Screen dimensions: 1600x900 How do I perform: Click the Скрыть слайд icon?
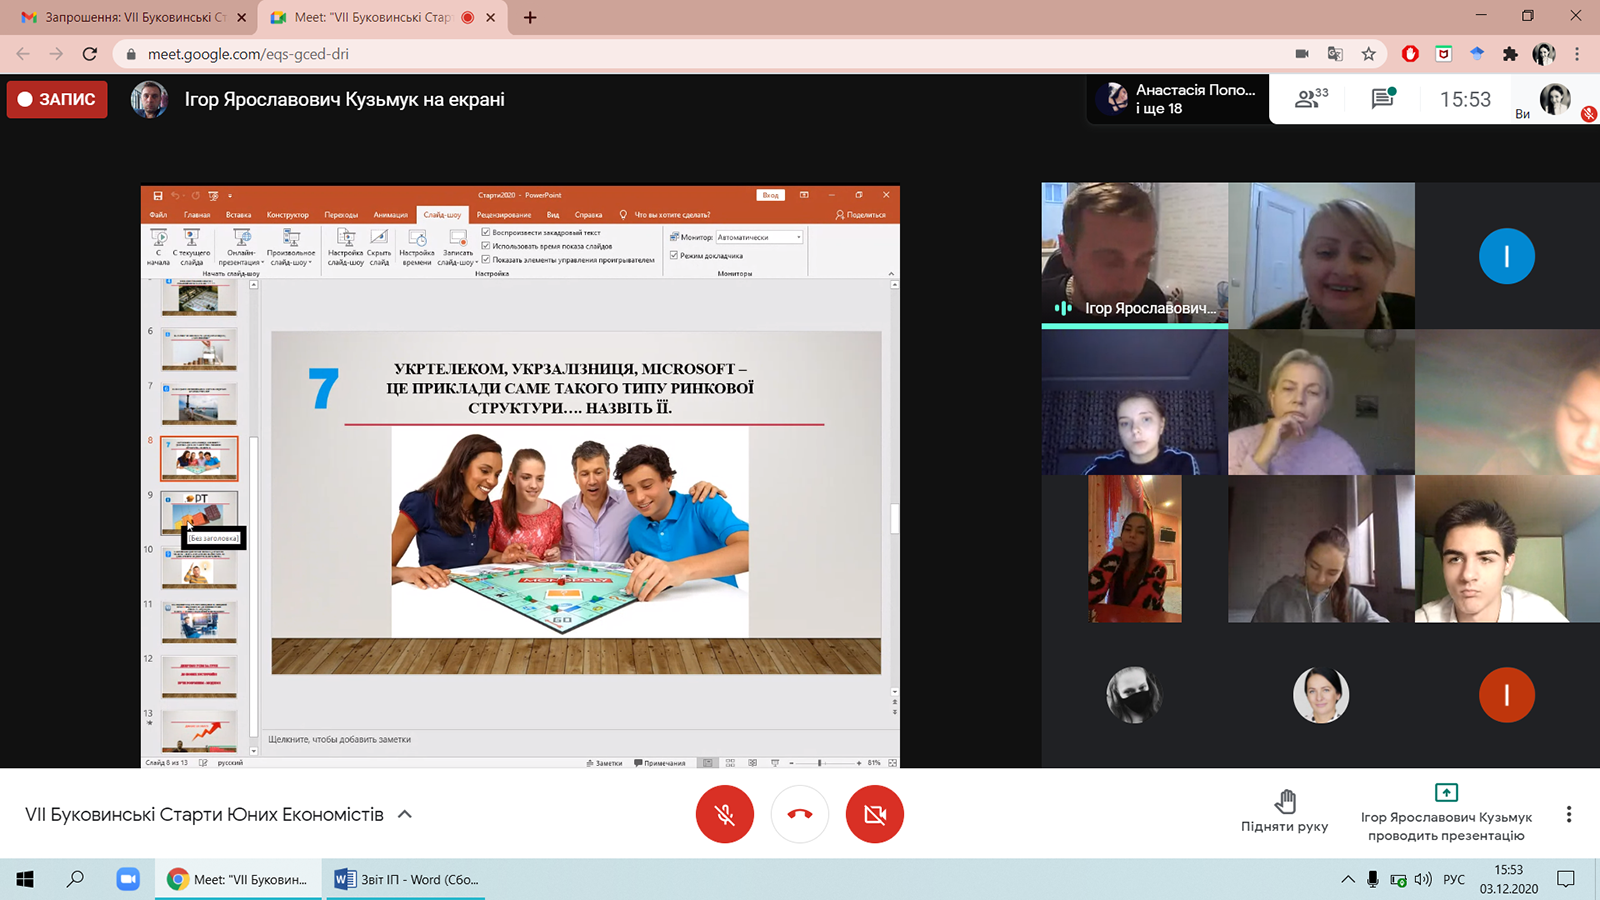click(379, 246)
